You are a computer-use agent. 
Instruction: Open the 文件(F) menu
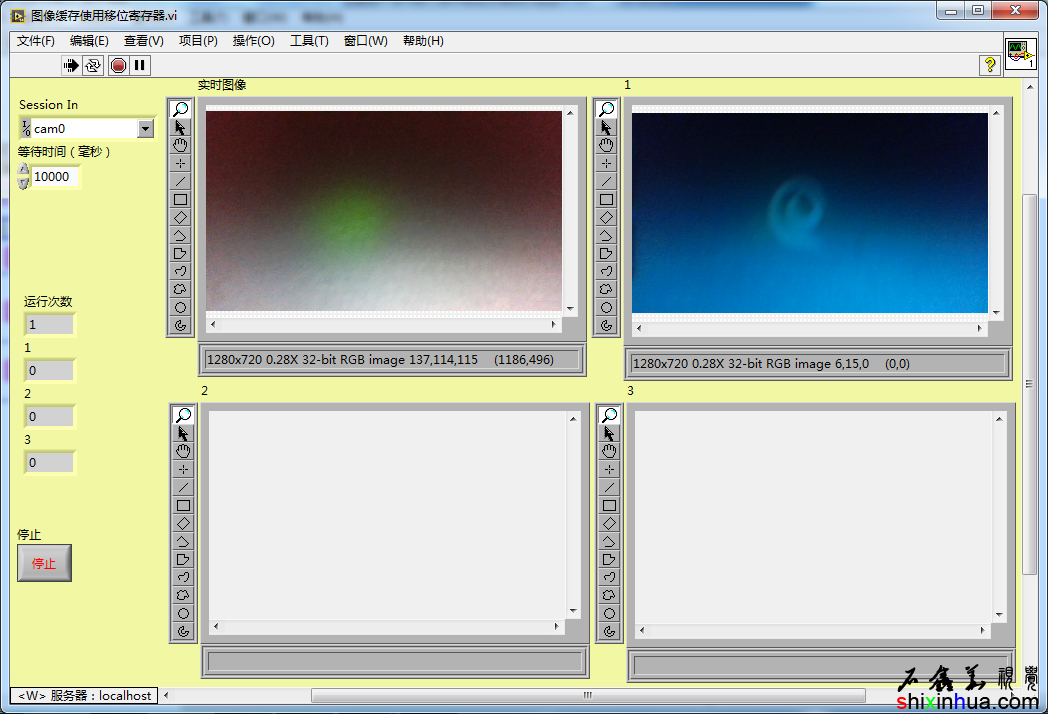(36, 41)
